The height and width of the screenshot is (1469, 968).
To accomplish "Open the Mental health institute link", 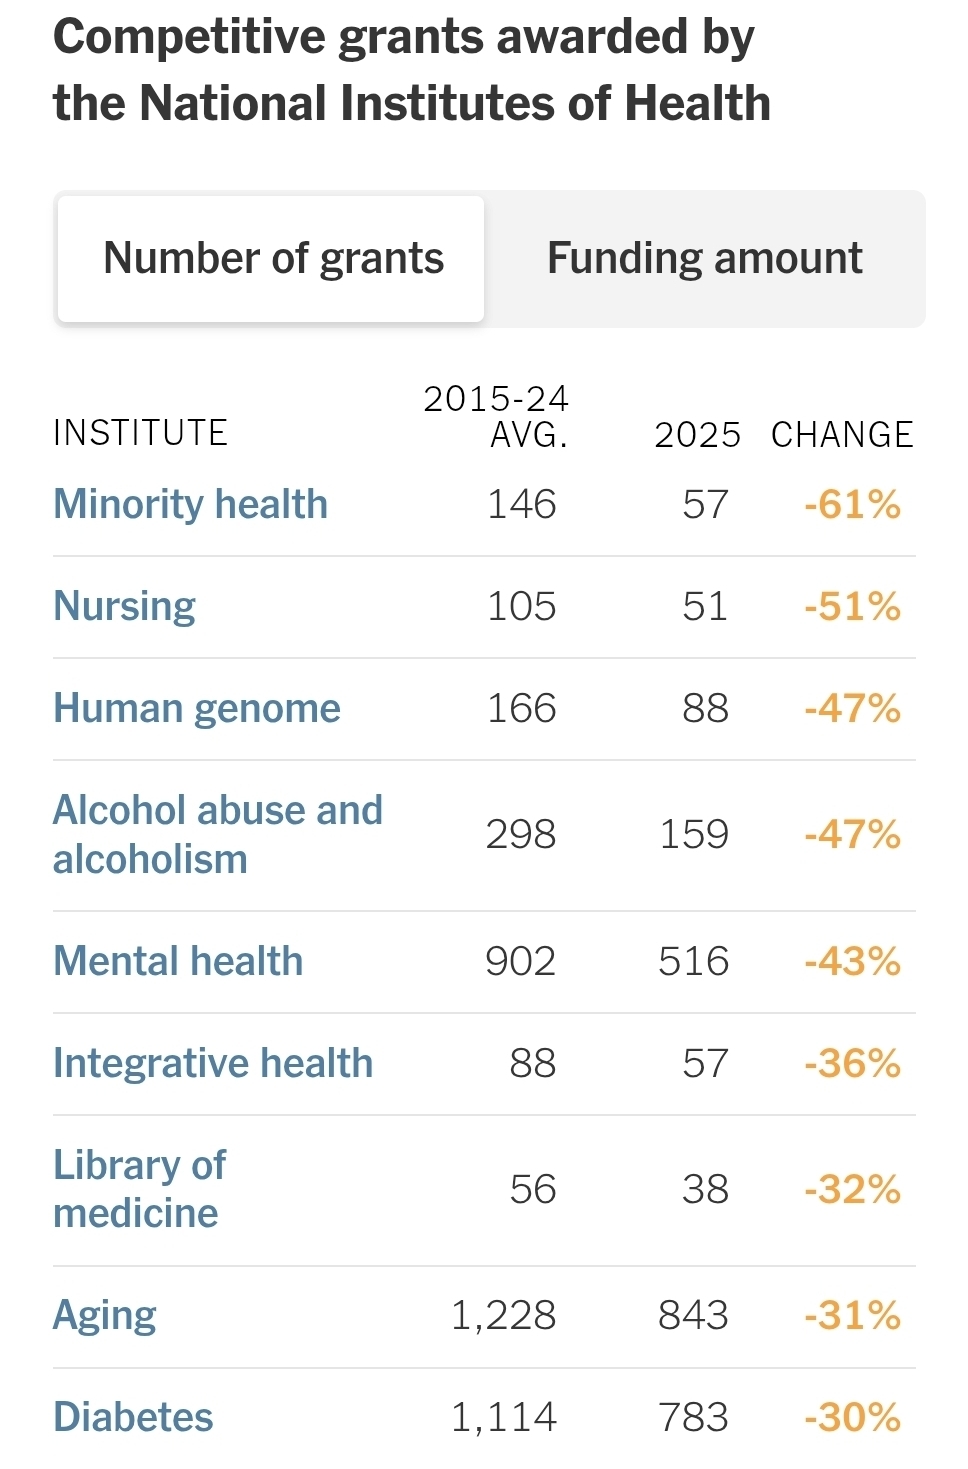I will click(x=178, y=961).
